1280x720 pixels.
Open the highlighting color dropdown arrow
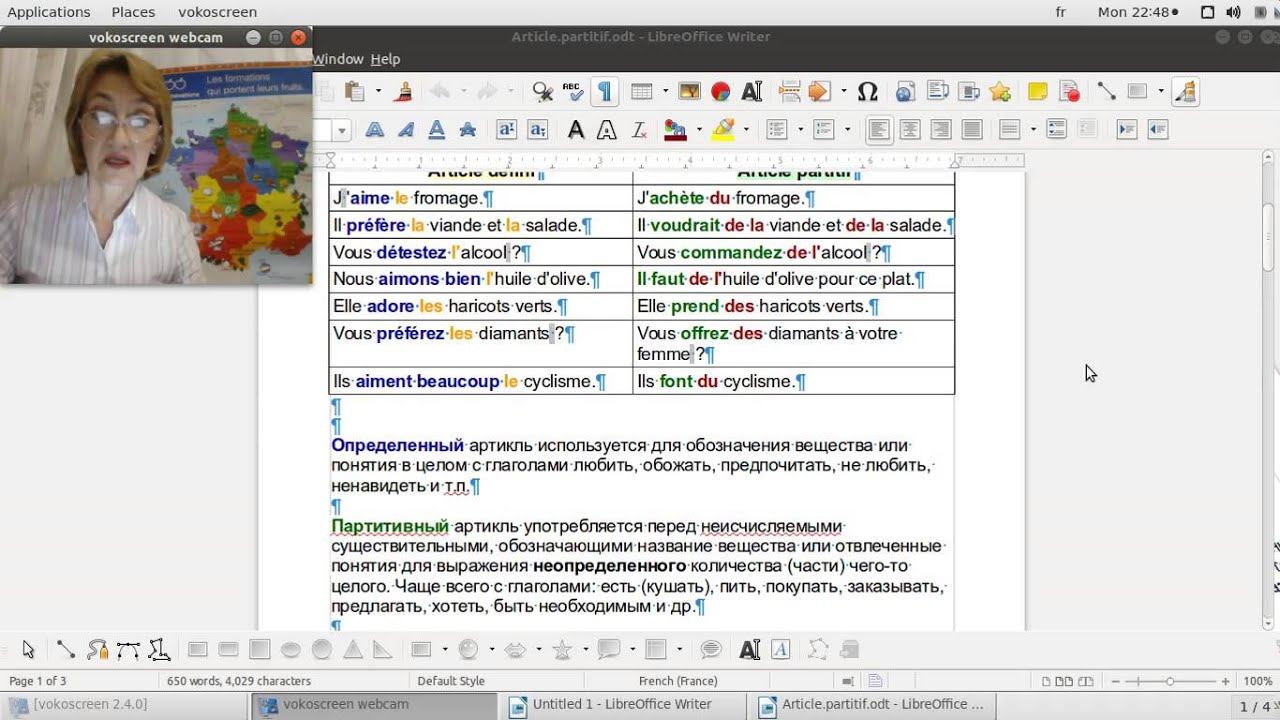[746, 129]
